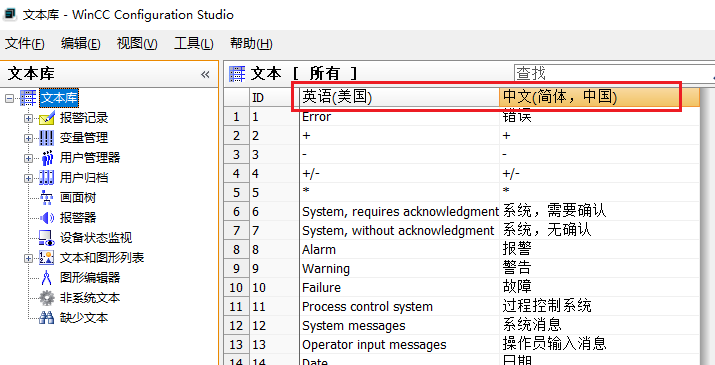Collapse the 文本库 root tree node
Screen dimensions: 715x365
tap(9, 98)
